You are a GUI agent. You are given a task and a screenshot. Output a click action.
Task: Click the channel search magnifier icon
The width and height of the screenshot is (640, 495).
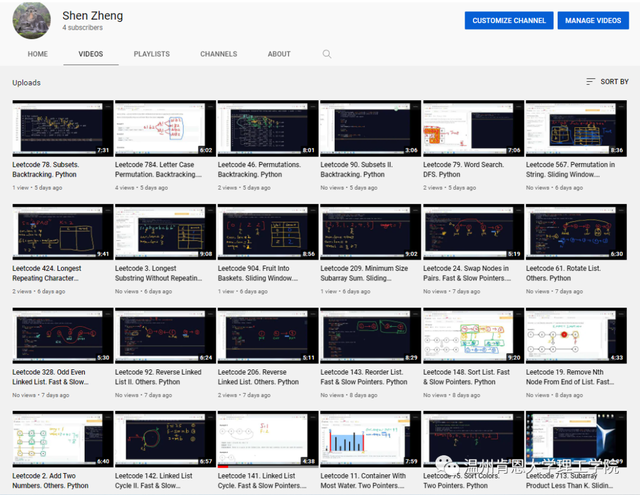tap(327, 54)
